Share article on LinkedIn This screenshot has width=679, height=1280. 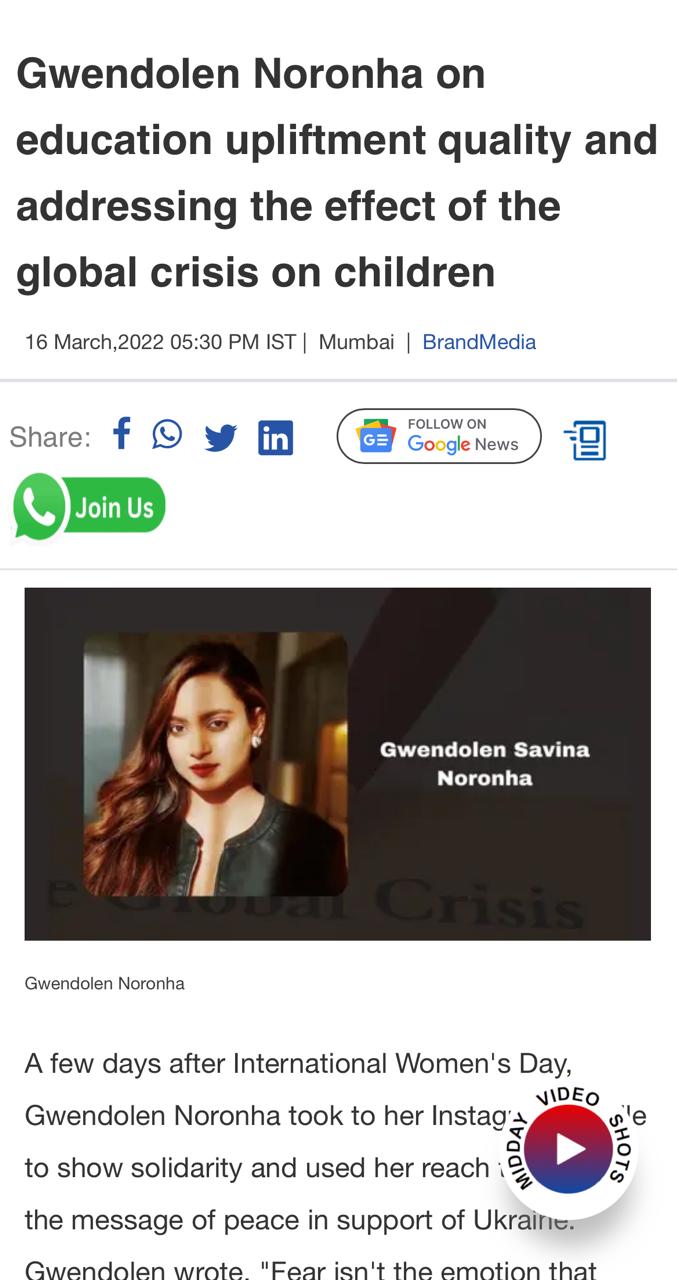pyautogui.click(x=275, y=438)
